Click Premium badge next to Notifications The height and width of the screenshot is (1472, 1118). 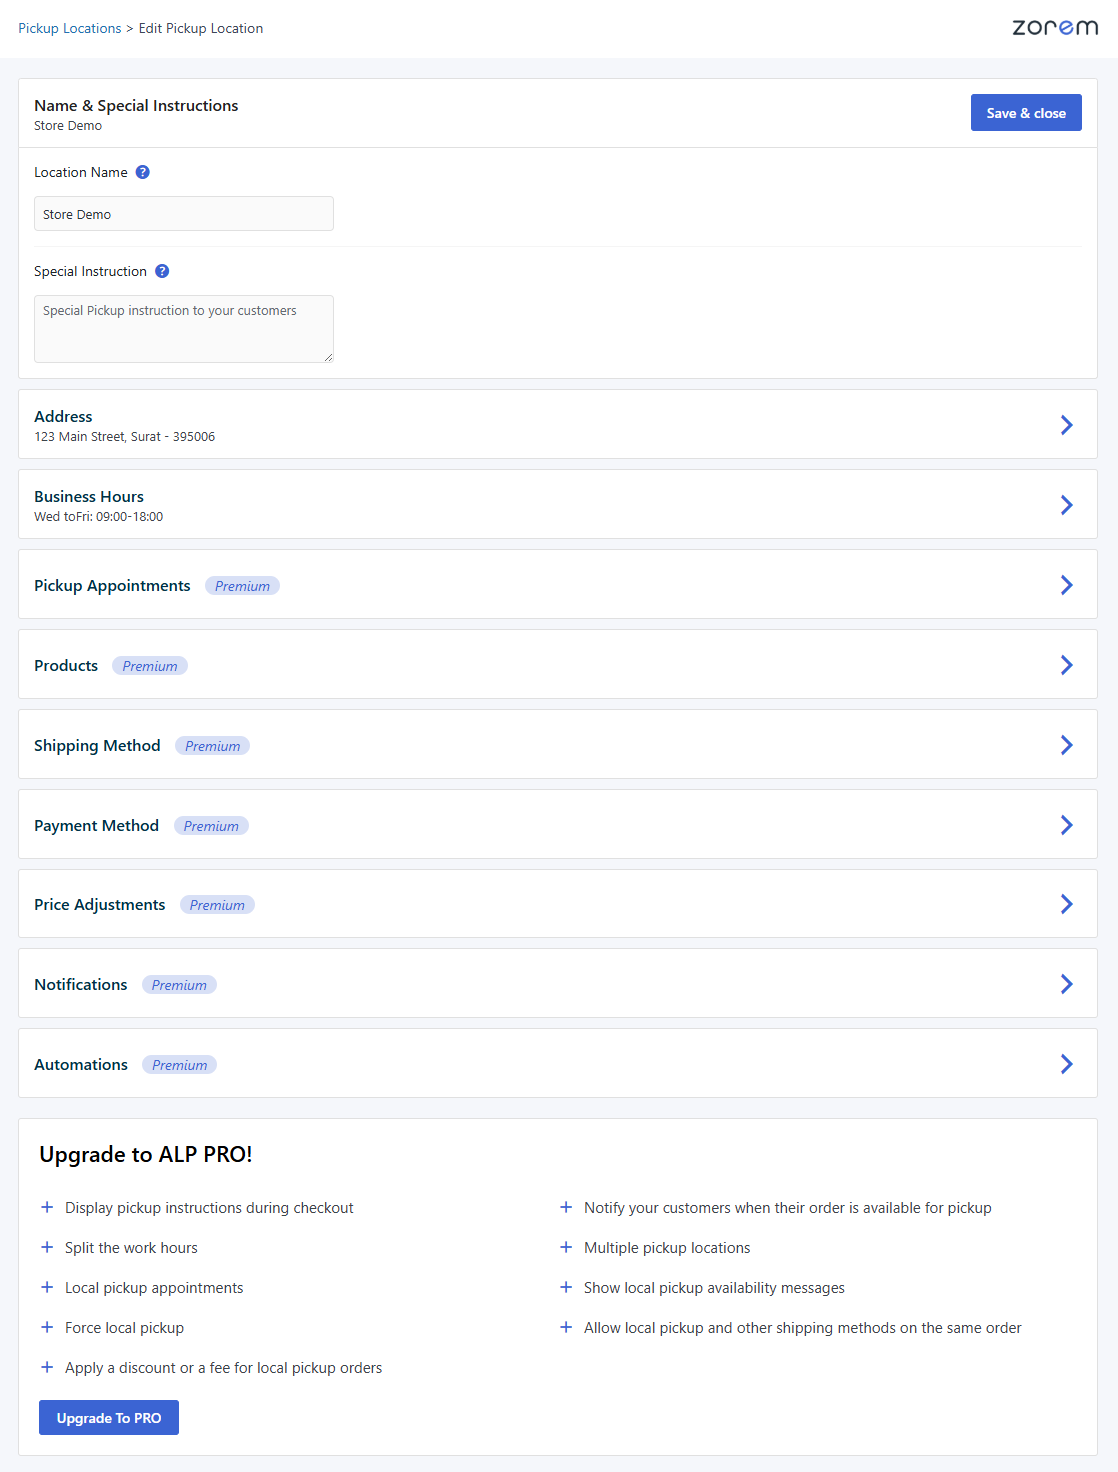click(179, 985)
